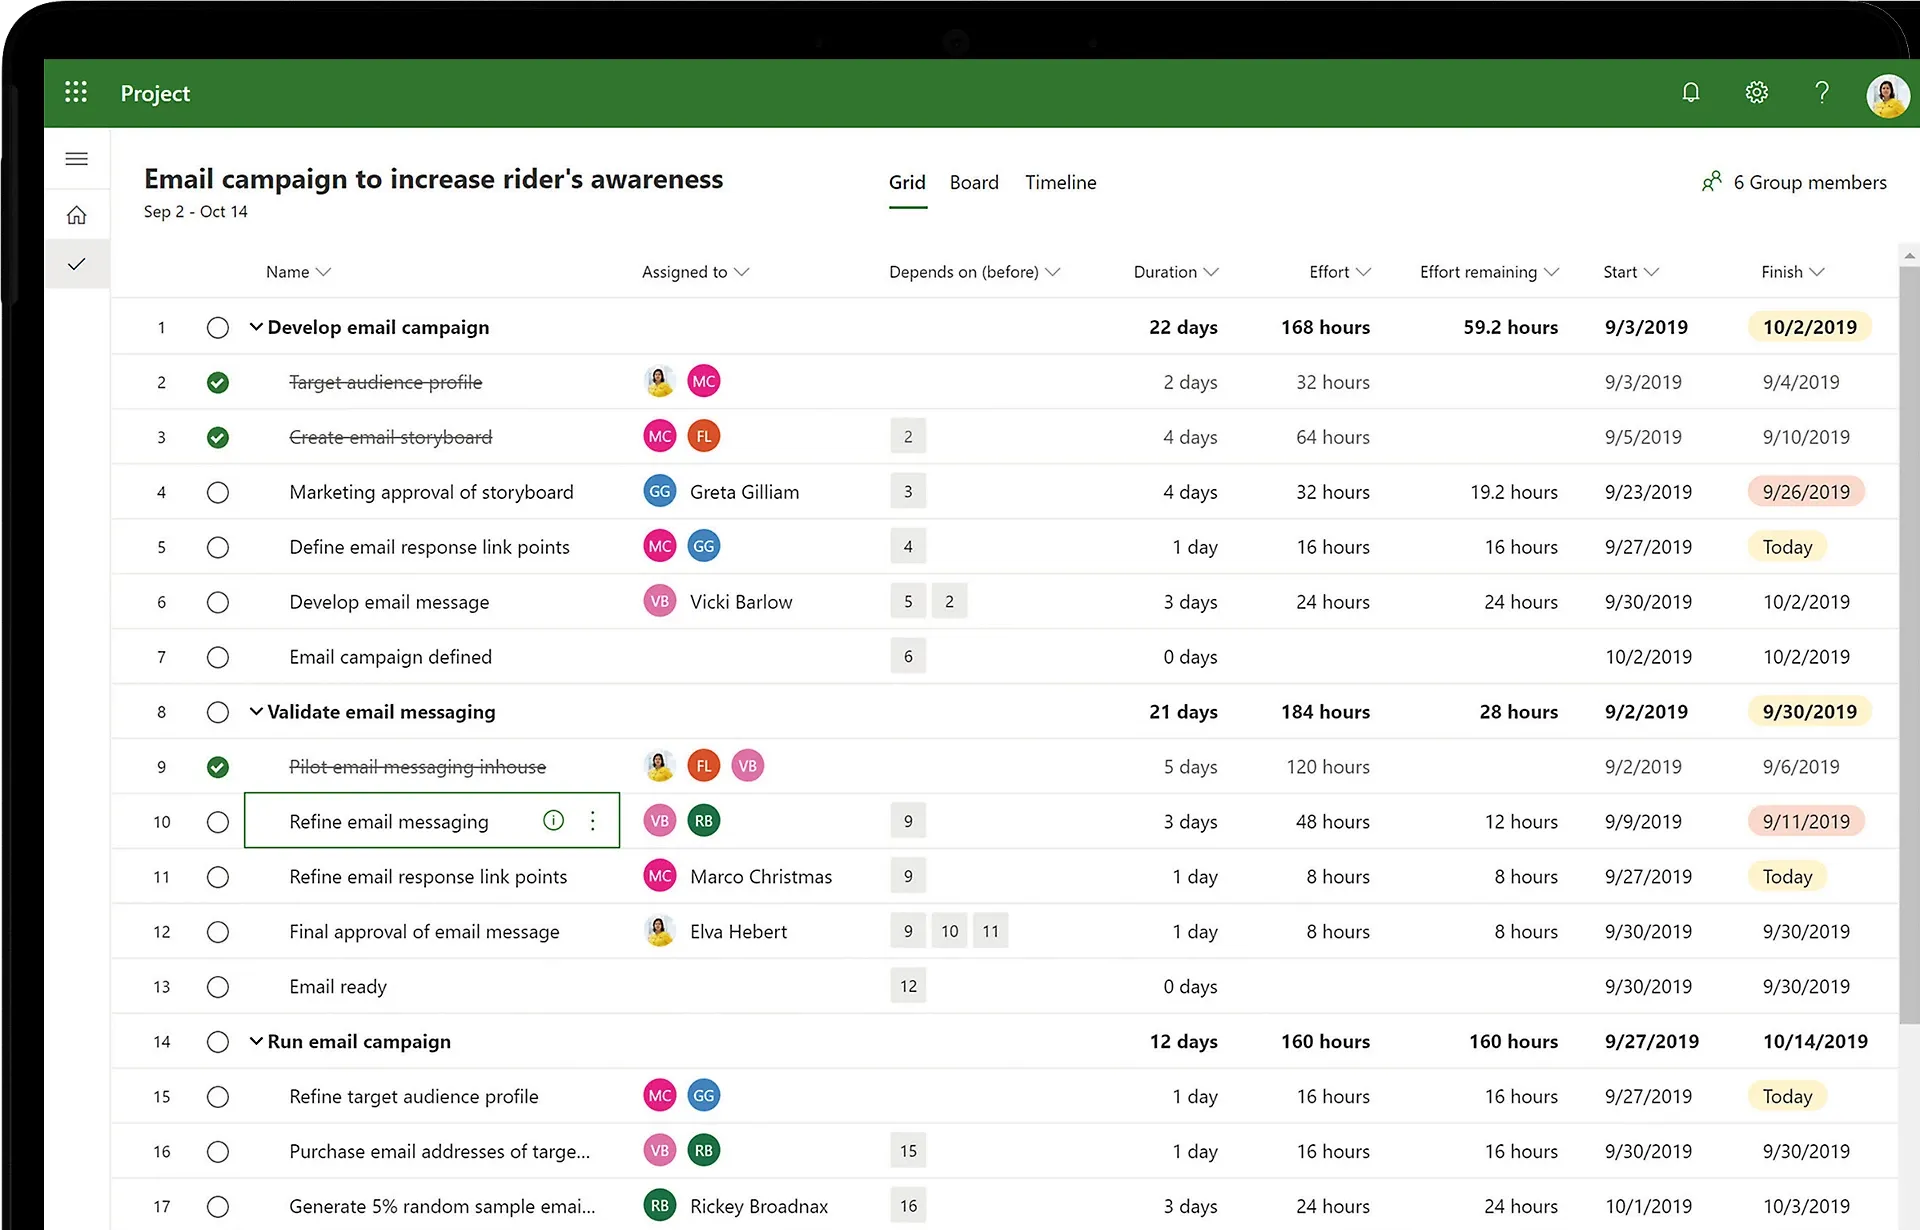Collapse the Validate email messaging group
The height and width of the screenshot is (1230, 1920).
click(256, 711)
